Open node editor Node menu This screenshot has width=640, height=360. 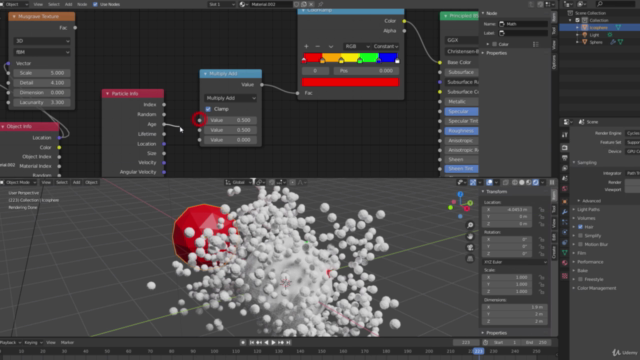(82, 4)
